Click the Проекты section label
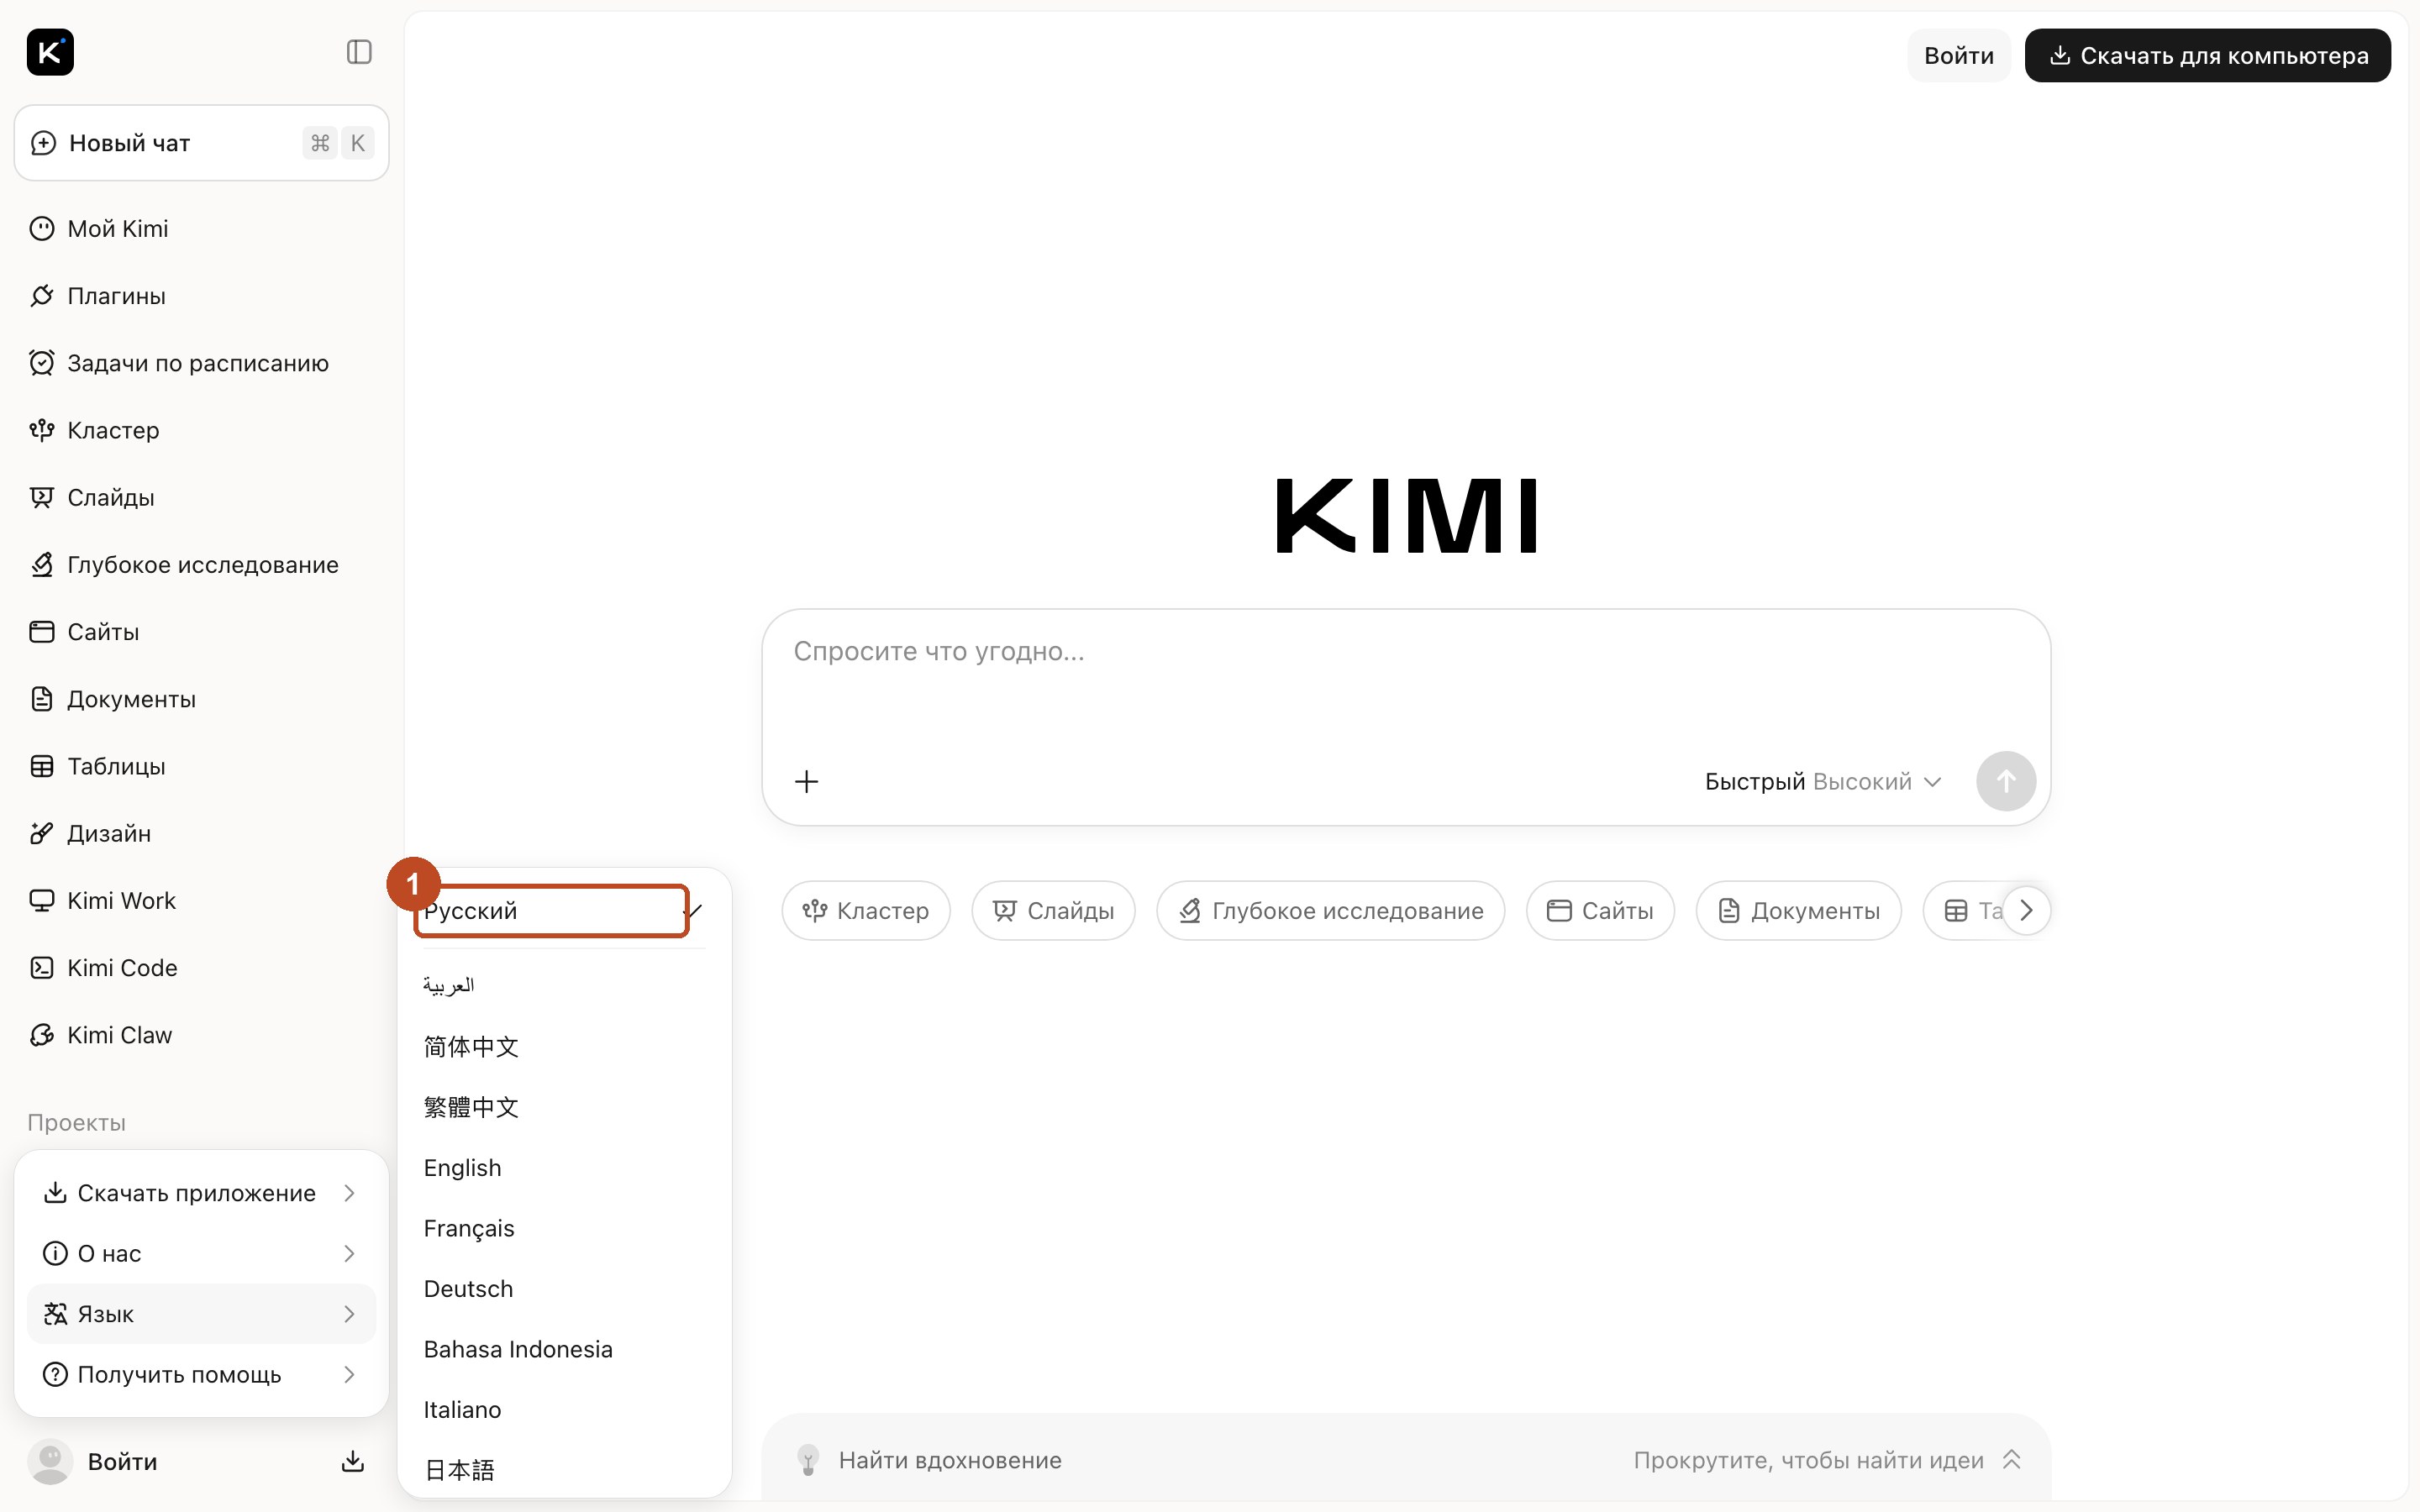Screen dimensions: 2420x1512 [77, 1123]
